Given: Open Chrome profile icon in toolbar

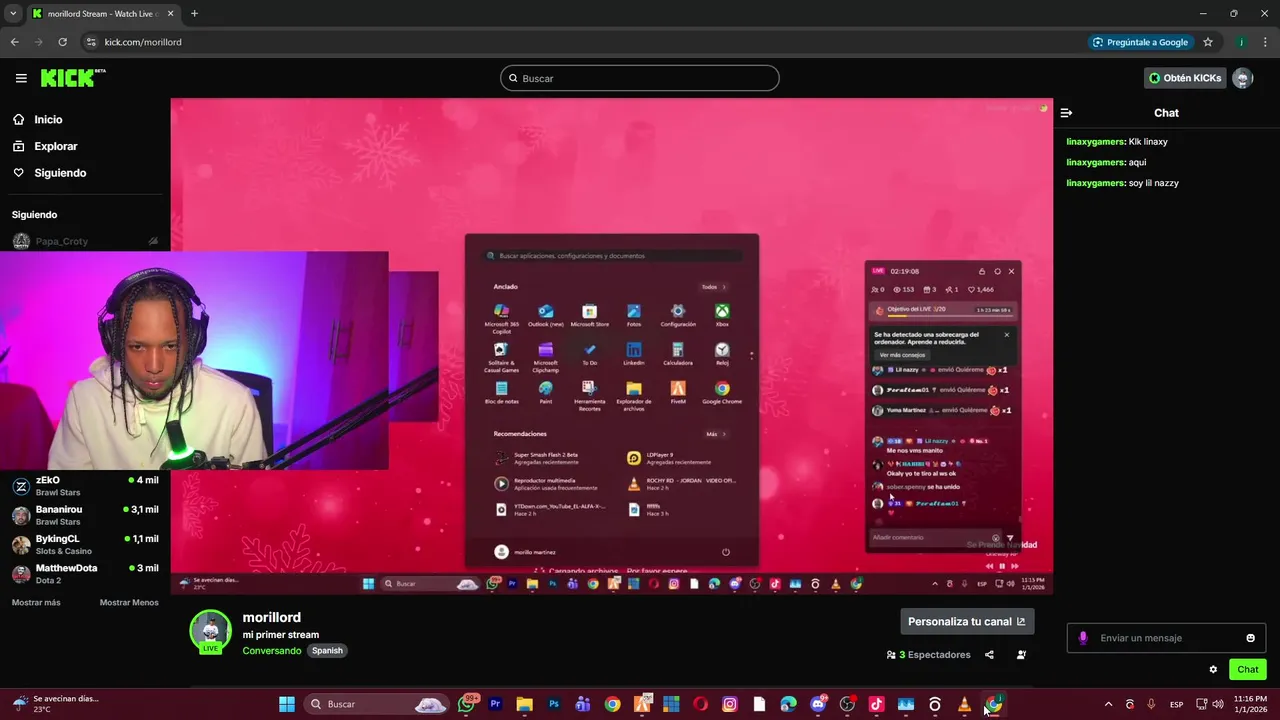Looking at the screenshot, I should [x=1241, y=42].
